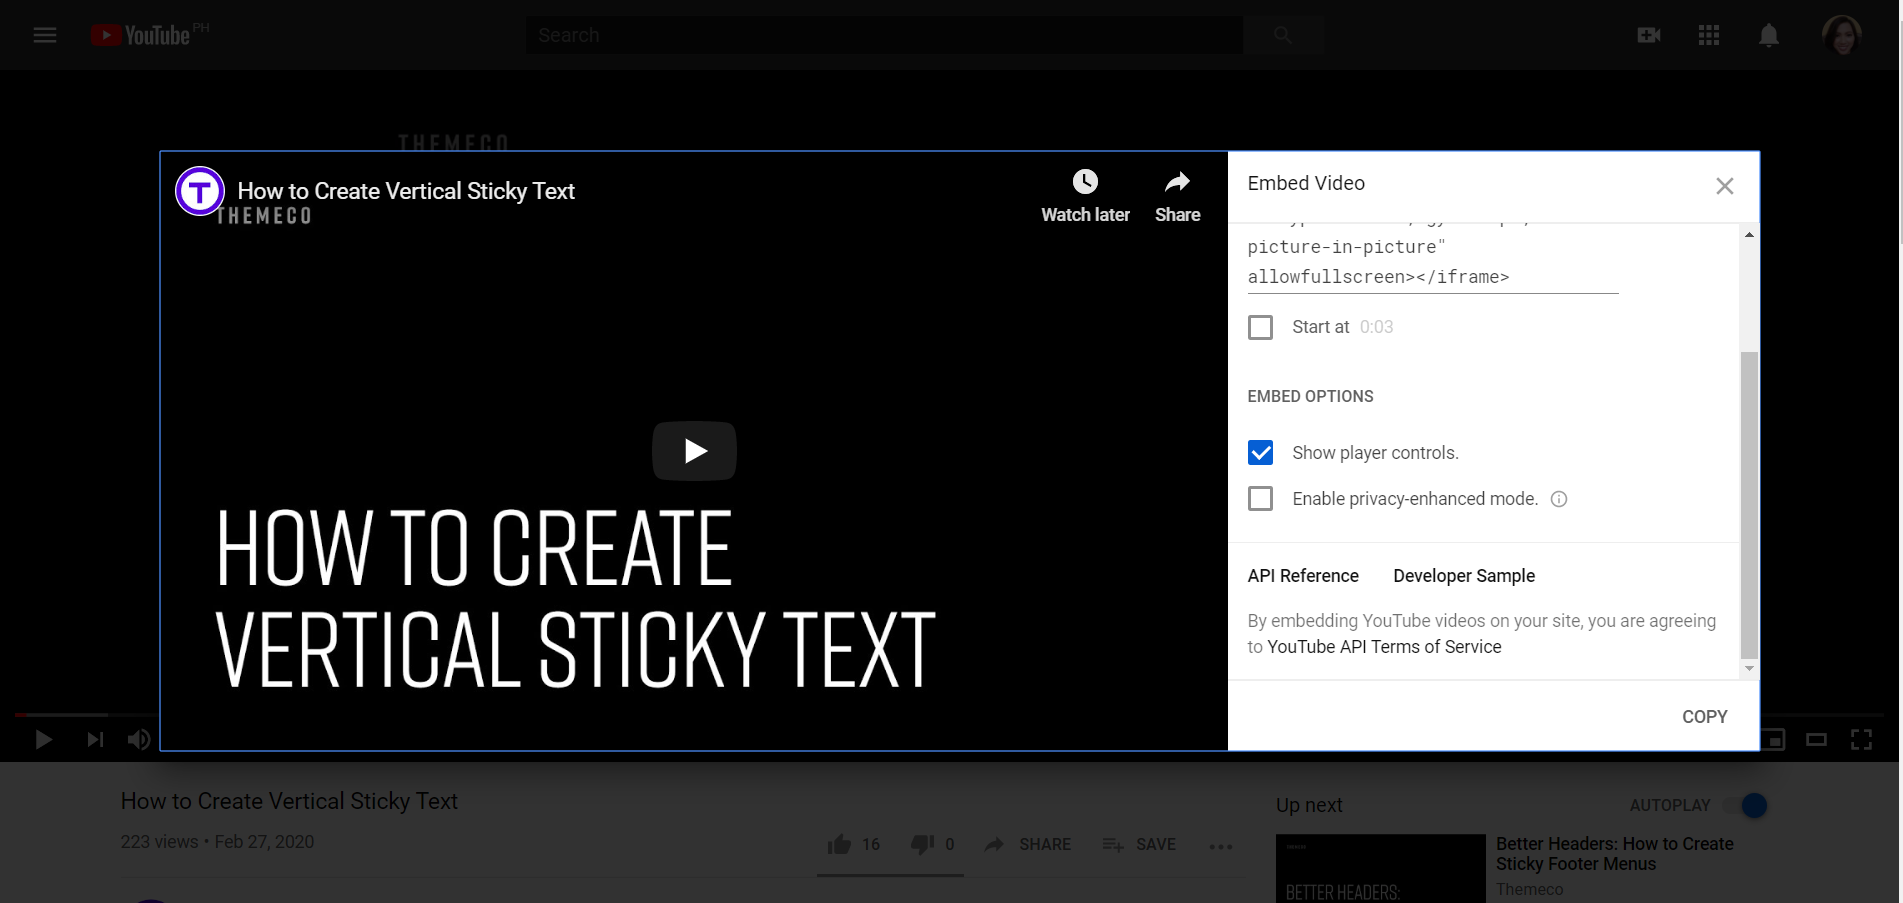
Task: Enable the Start at checkbox
Action: click(1261, 327)
